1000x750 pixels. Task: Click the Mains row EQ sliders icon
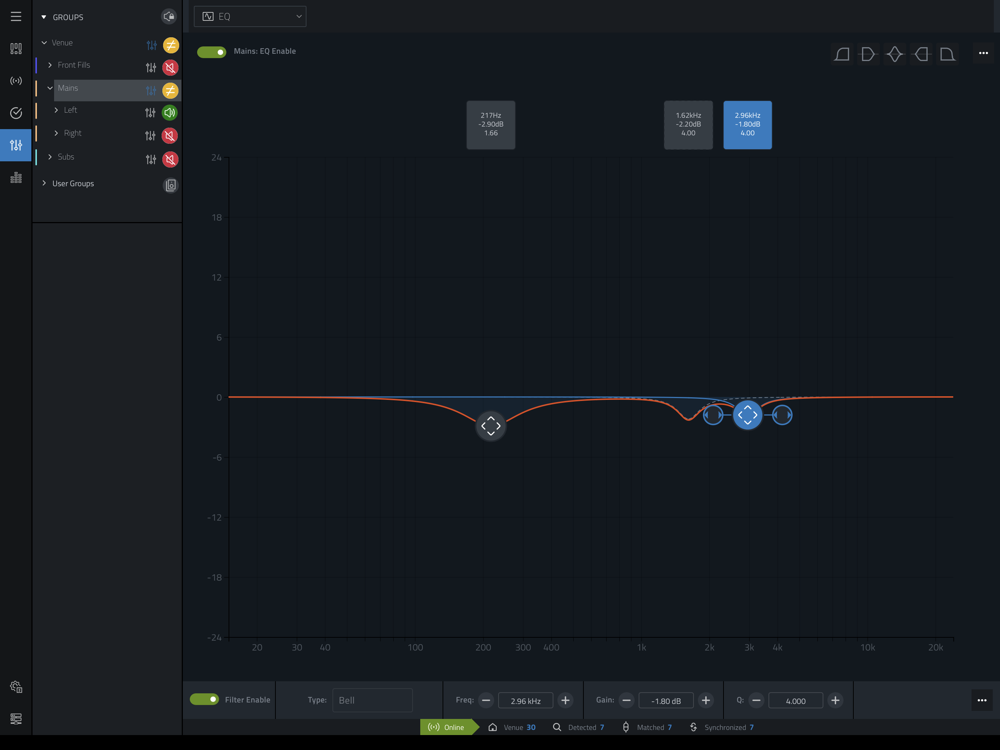(151, 91)
